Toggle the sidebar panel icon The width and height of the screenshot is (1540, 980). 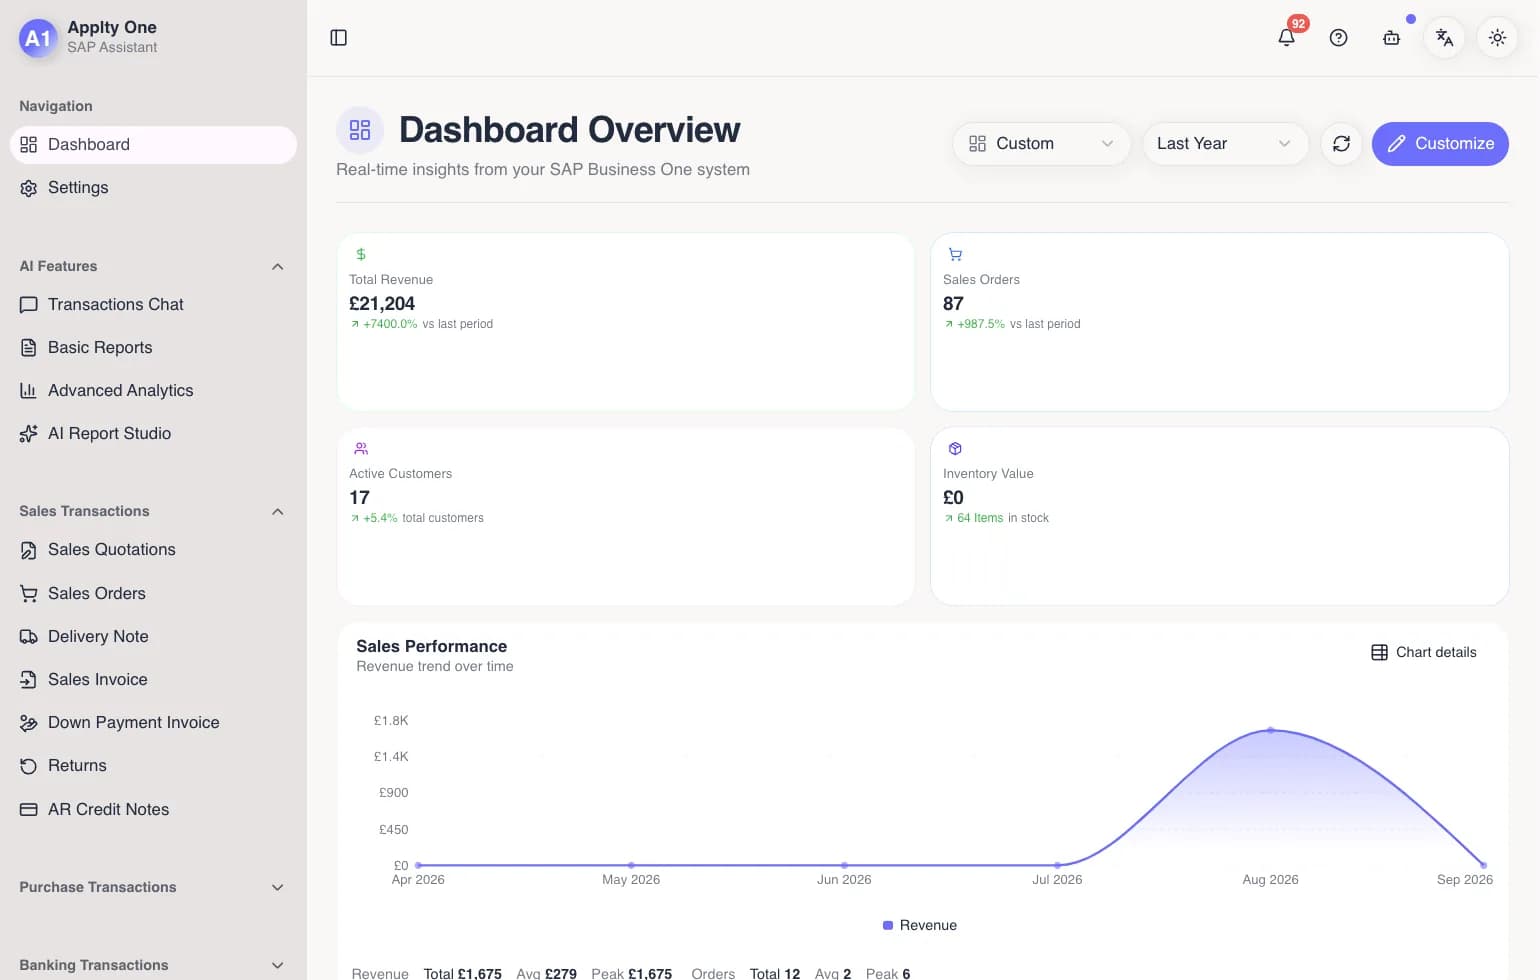point(338,38)
